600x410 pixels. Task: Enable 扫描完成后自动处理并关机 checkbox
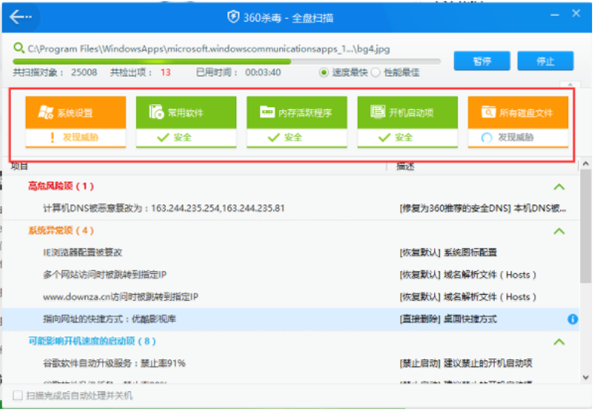18,395
